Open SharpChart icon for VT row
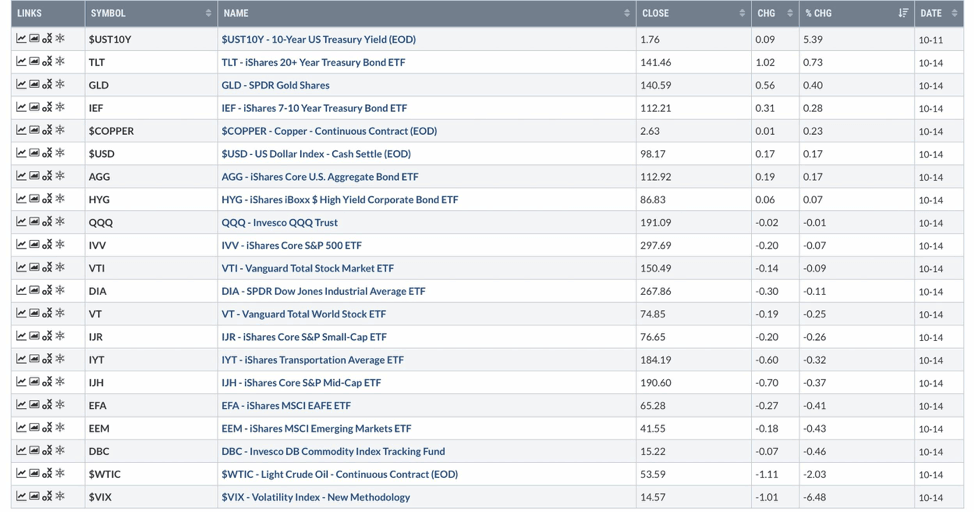Screen dimensions: 974x512 (21, 313)
